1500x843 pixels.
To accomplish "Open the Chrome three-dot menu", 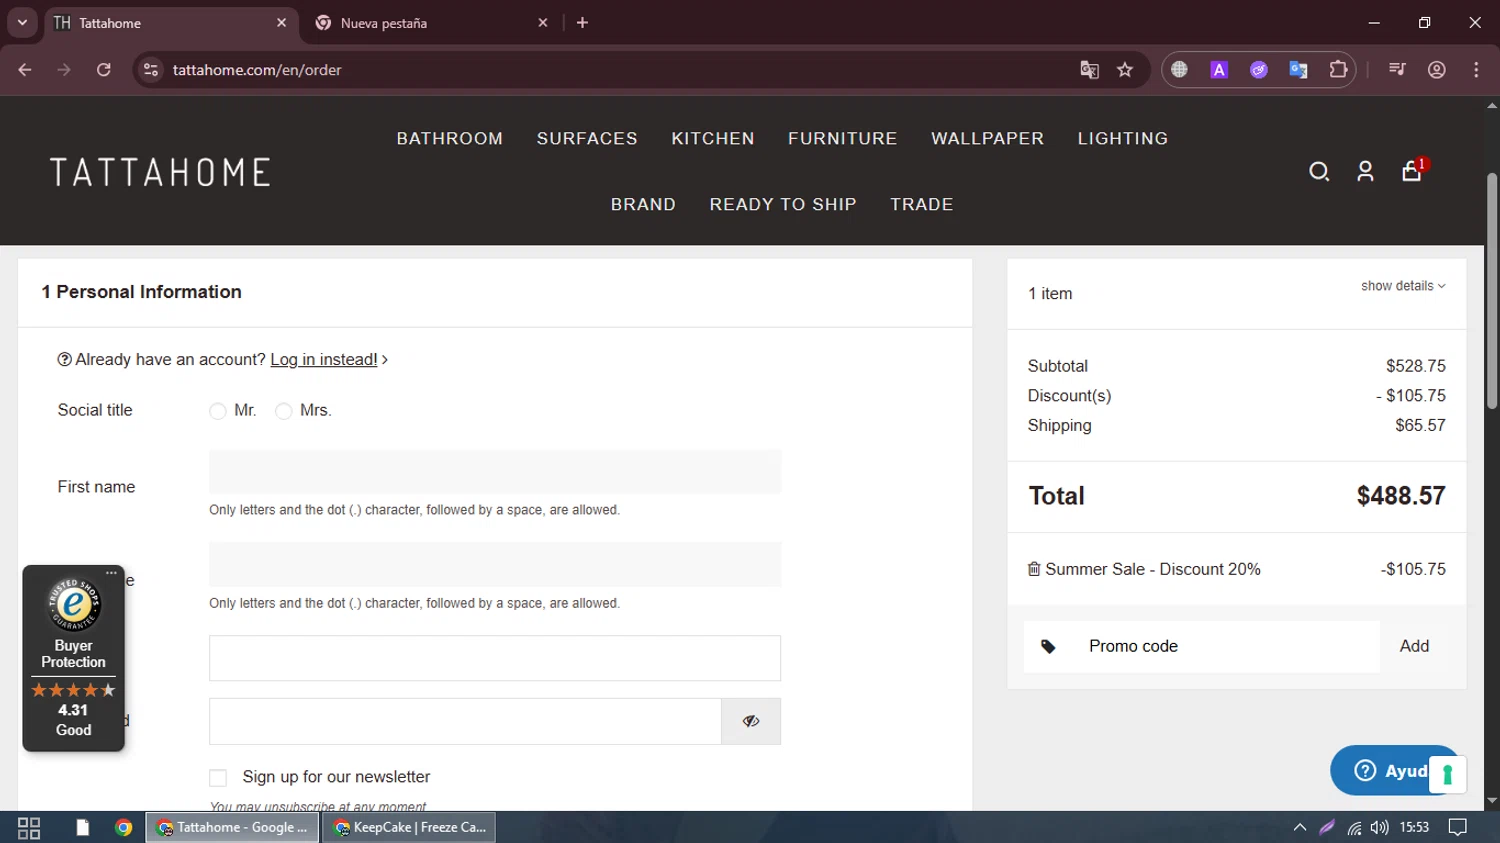I will point(1476,70).
